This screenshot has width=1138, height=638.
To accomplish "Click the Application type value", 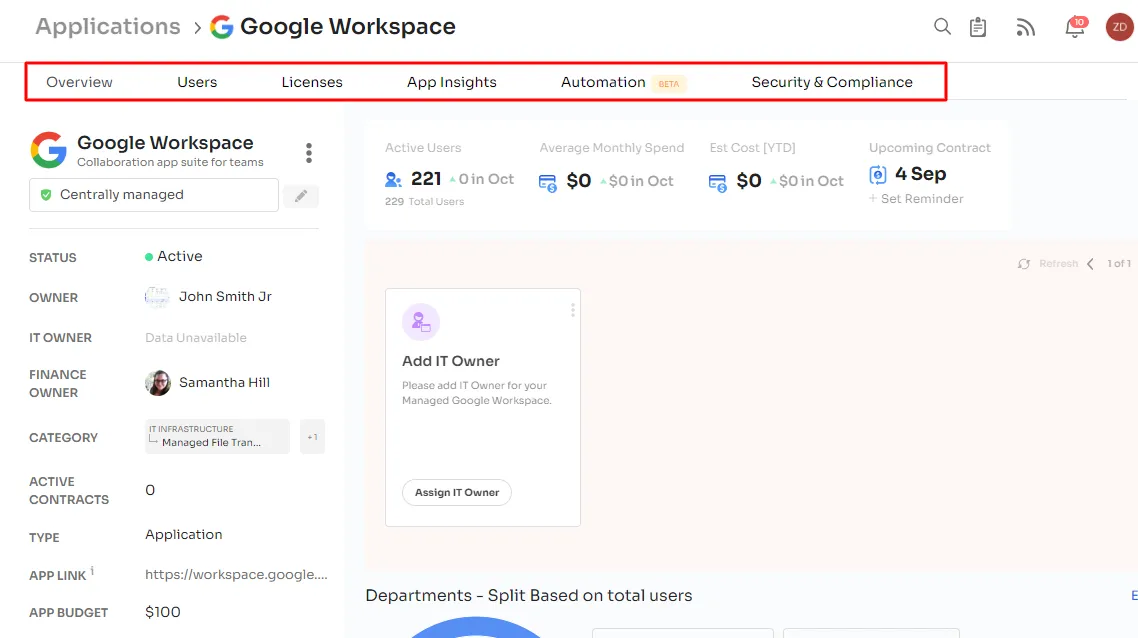I will (x=184, y=534).
